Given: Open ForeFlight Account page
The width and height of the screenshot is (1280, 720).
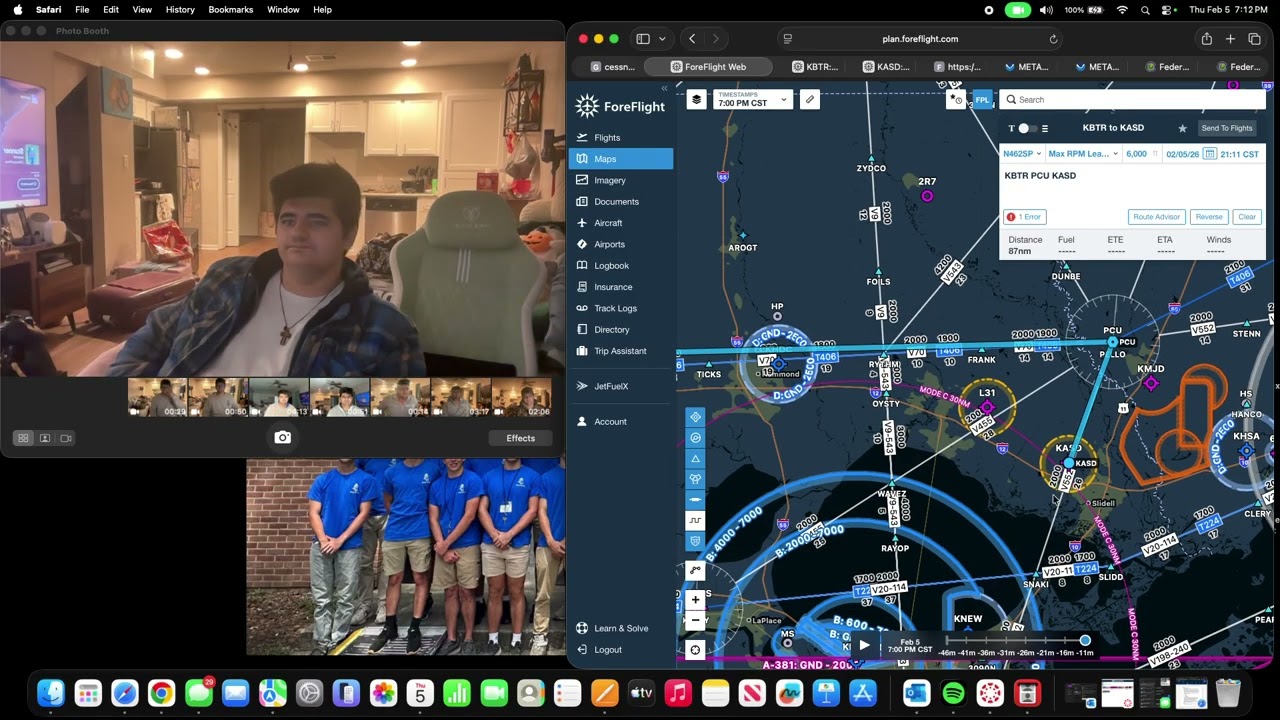Looking at the screenshot, I should 610,422.
